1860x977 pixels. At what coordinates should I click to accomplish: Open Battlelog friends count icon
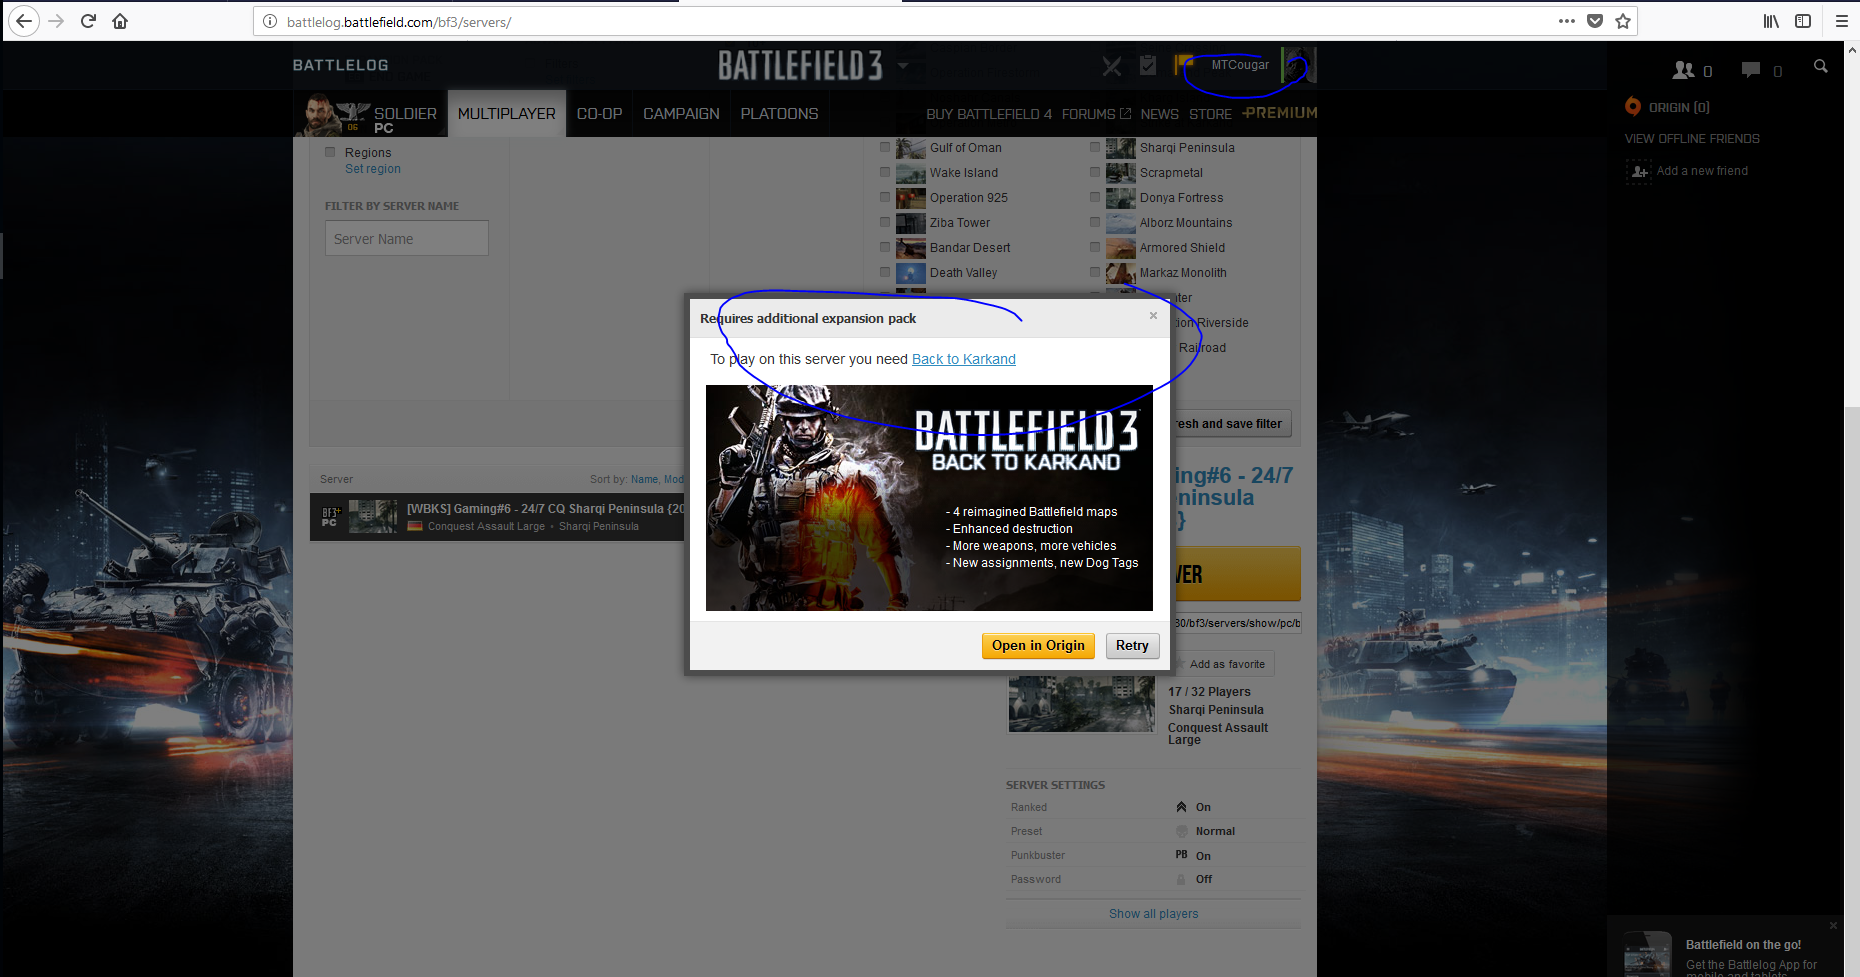point(1692,70)
